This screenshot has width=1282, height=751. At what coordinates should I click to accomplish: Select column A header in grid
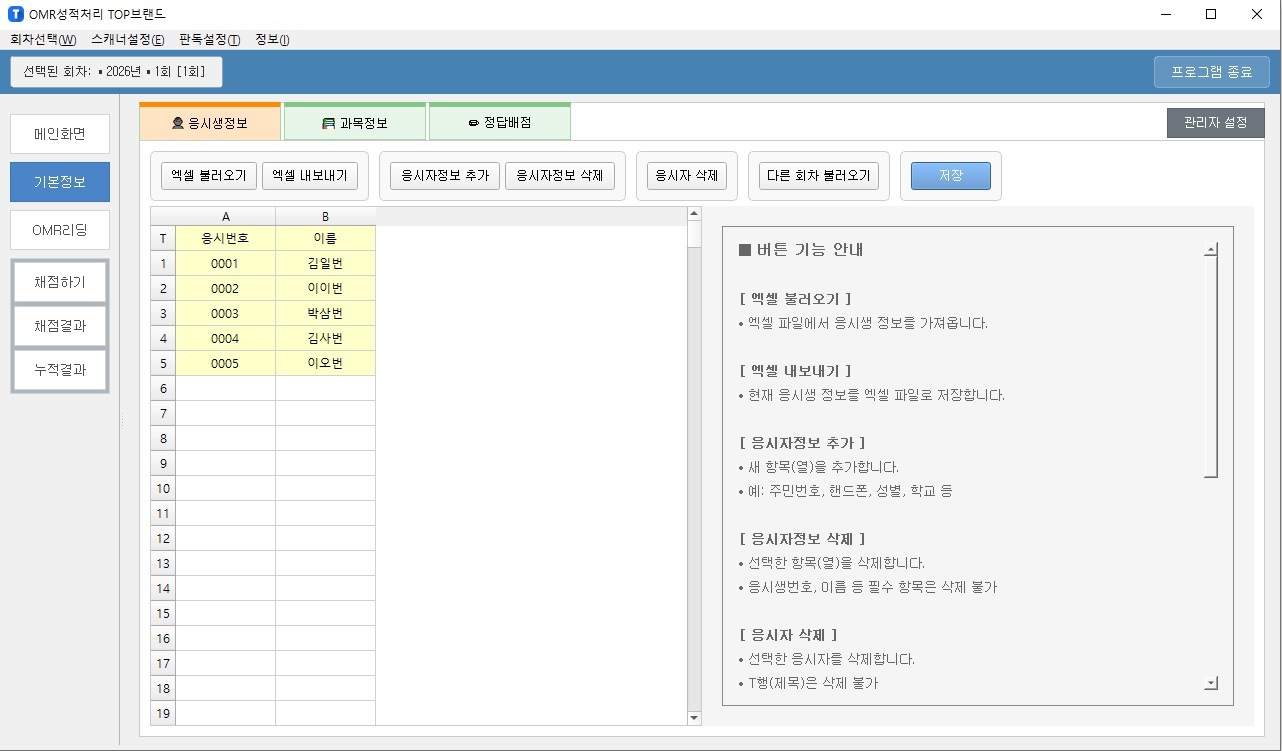(x=225, y=216)
